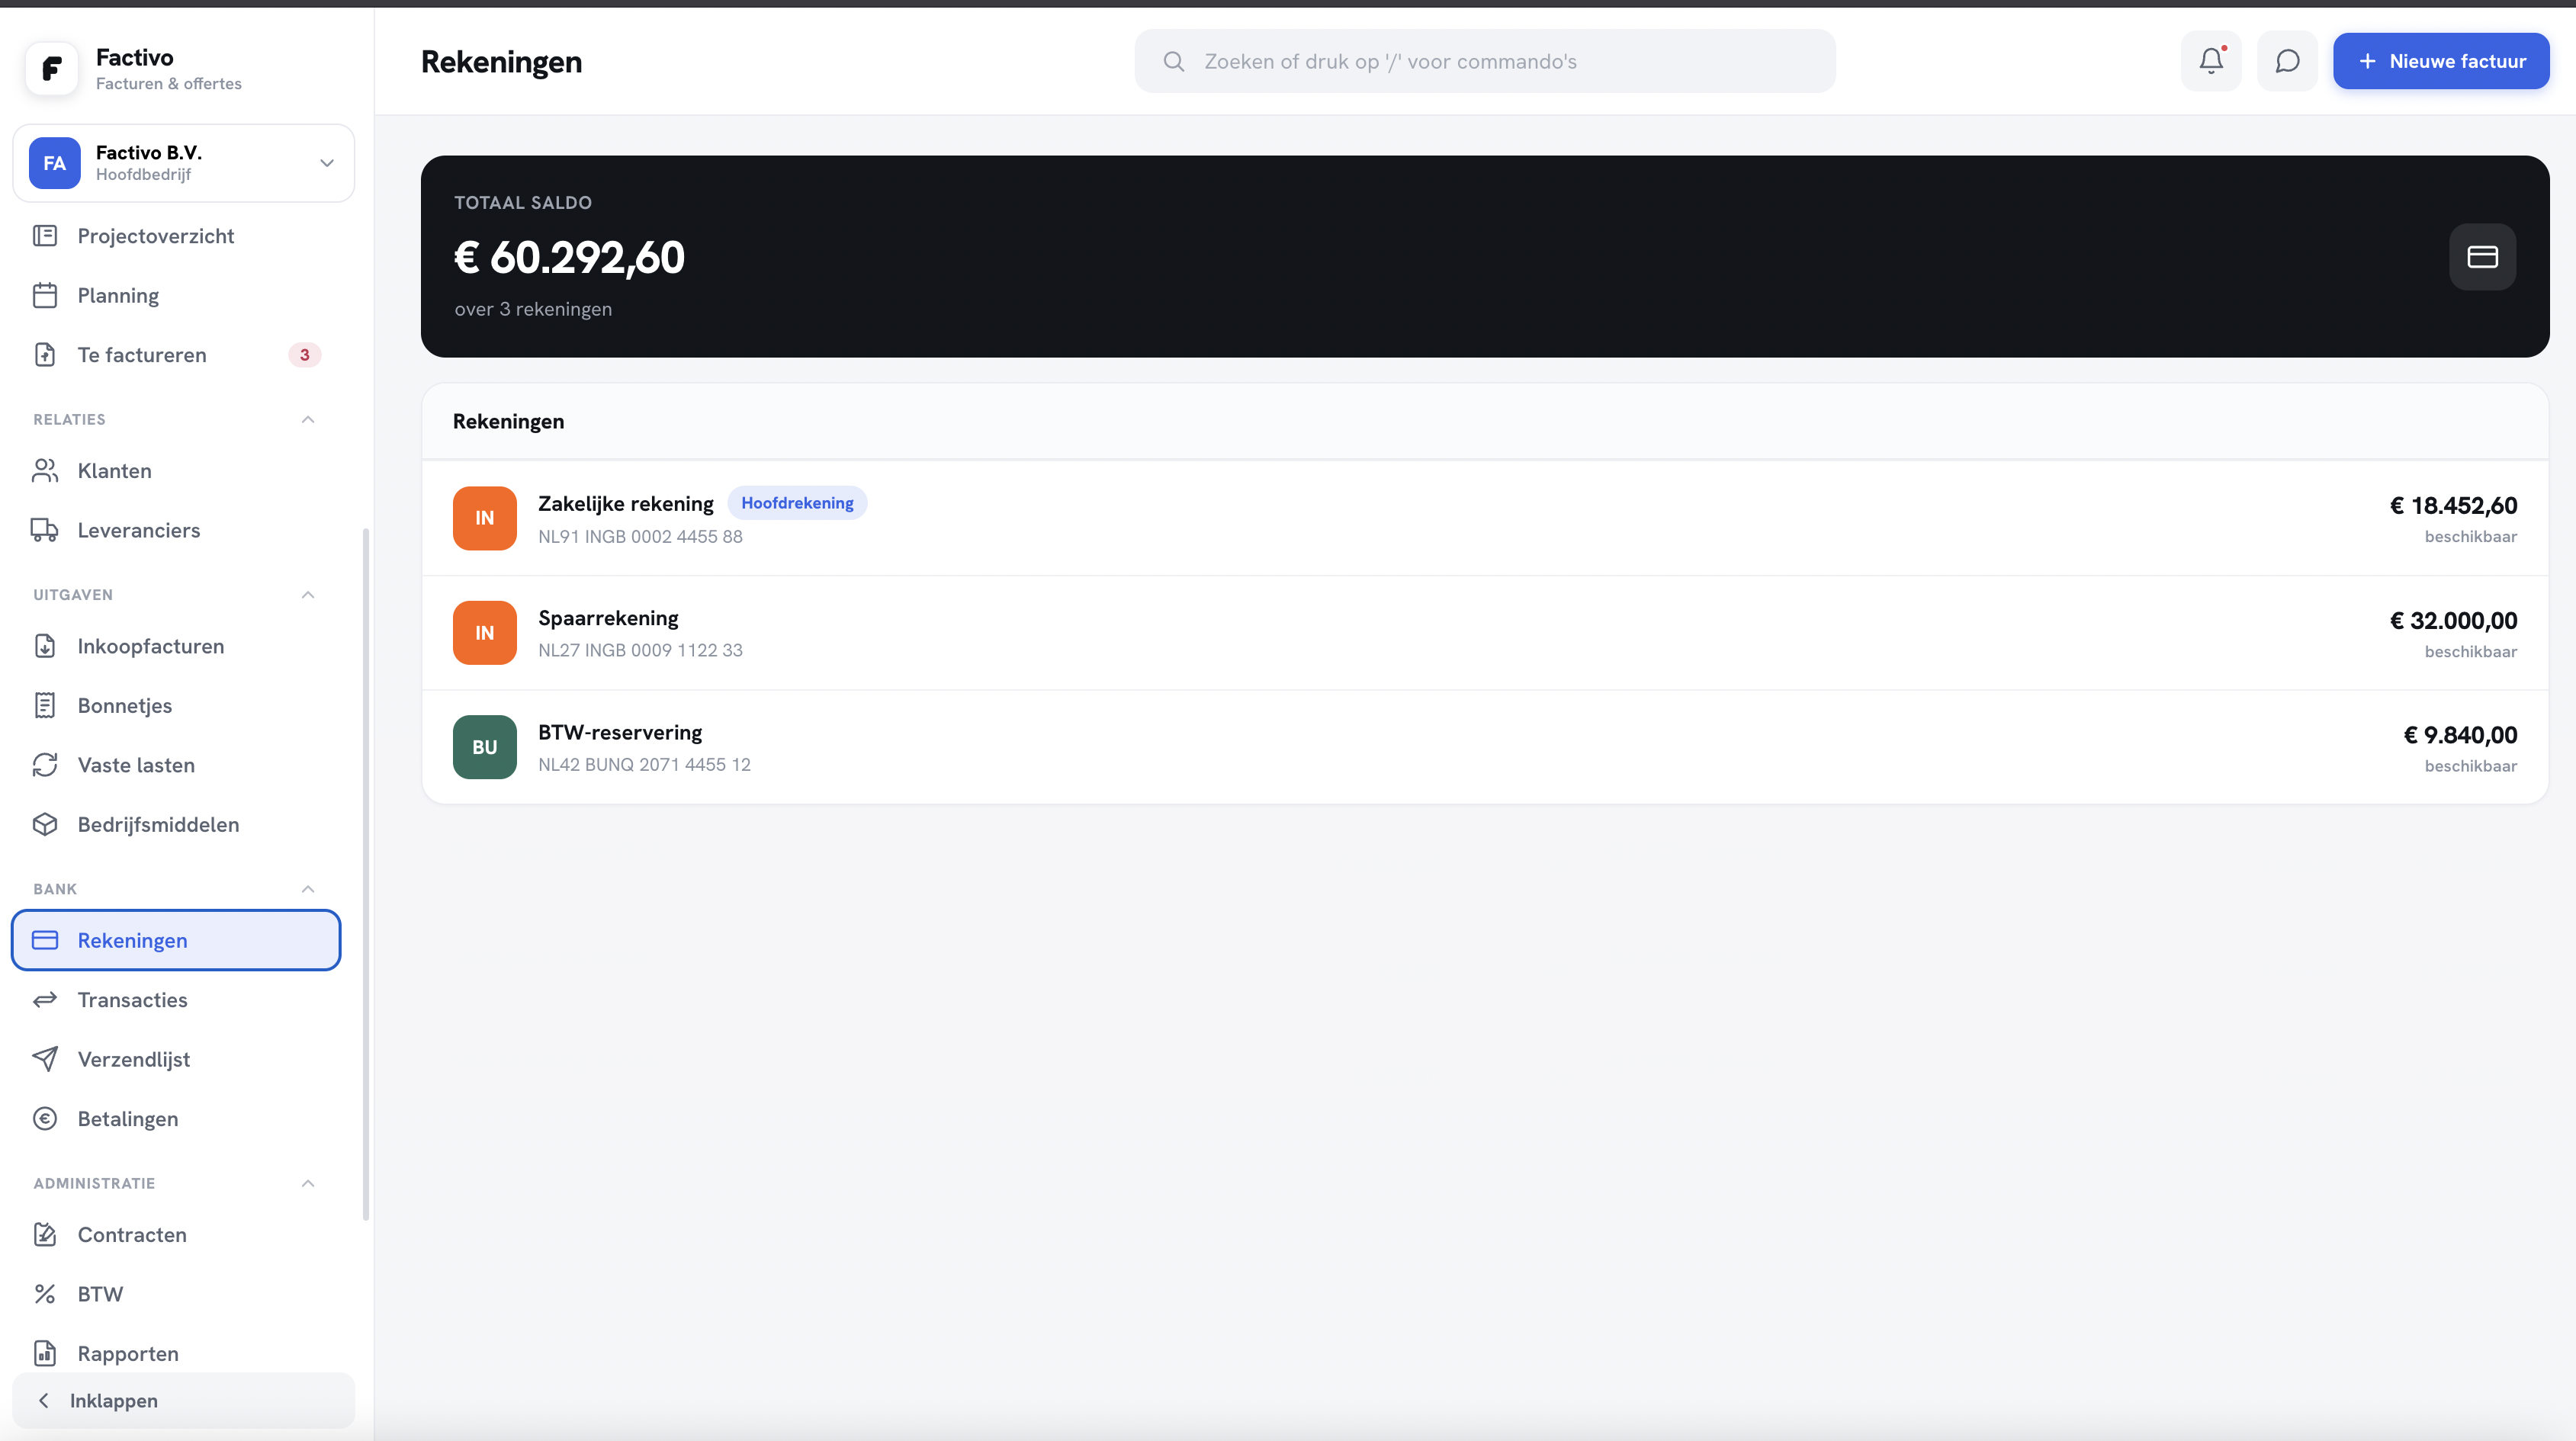This screenshot has height=1441, width=2576.
Task: Click the Contracten pen icon
Action: pos(45,1235)
